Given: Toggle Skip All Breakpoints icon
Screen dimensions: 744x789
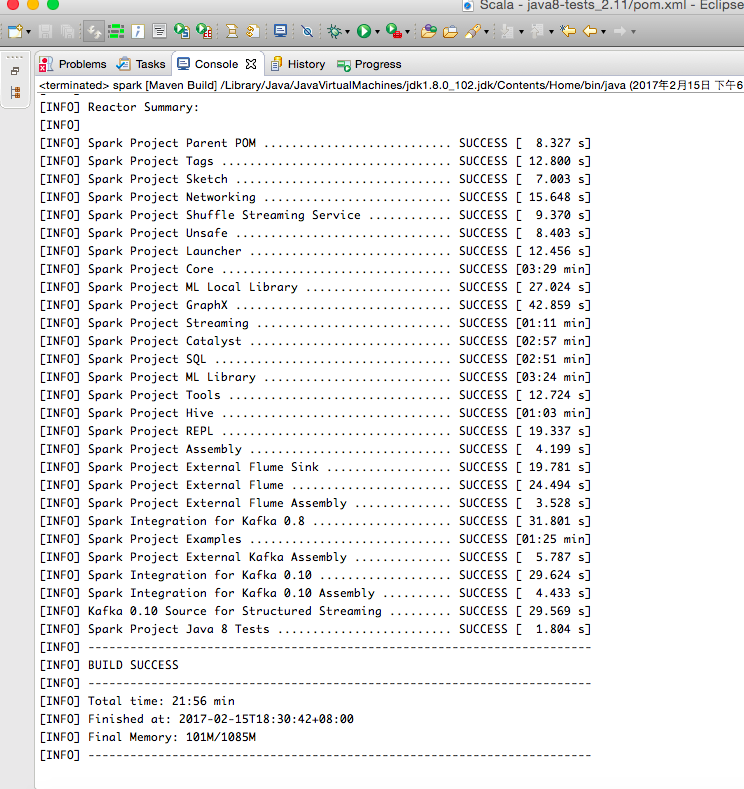Looking at the screenshot, I should pos(307,32).
